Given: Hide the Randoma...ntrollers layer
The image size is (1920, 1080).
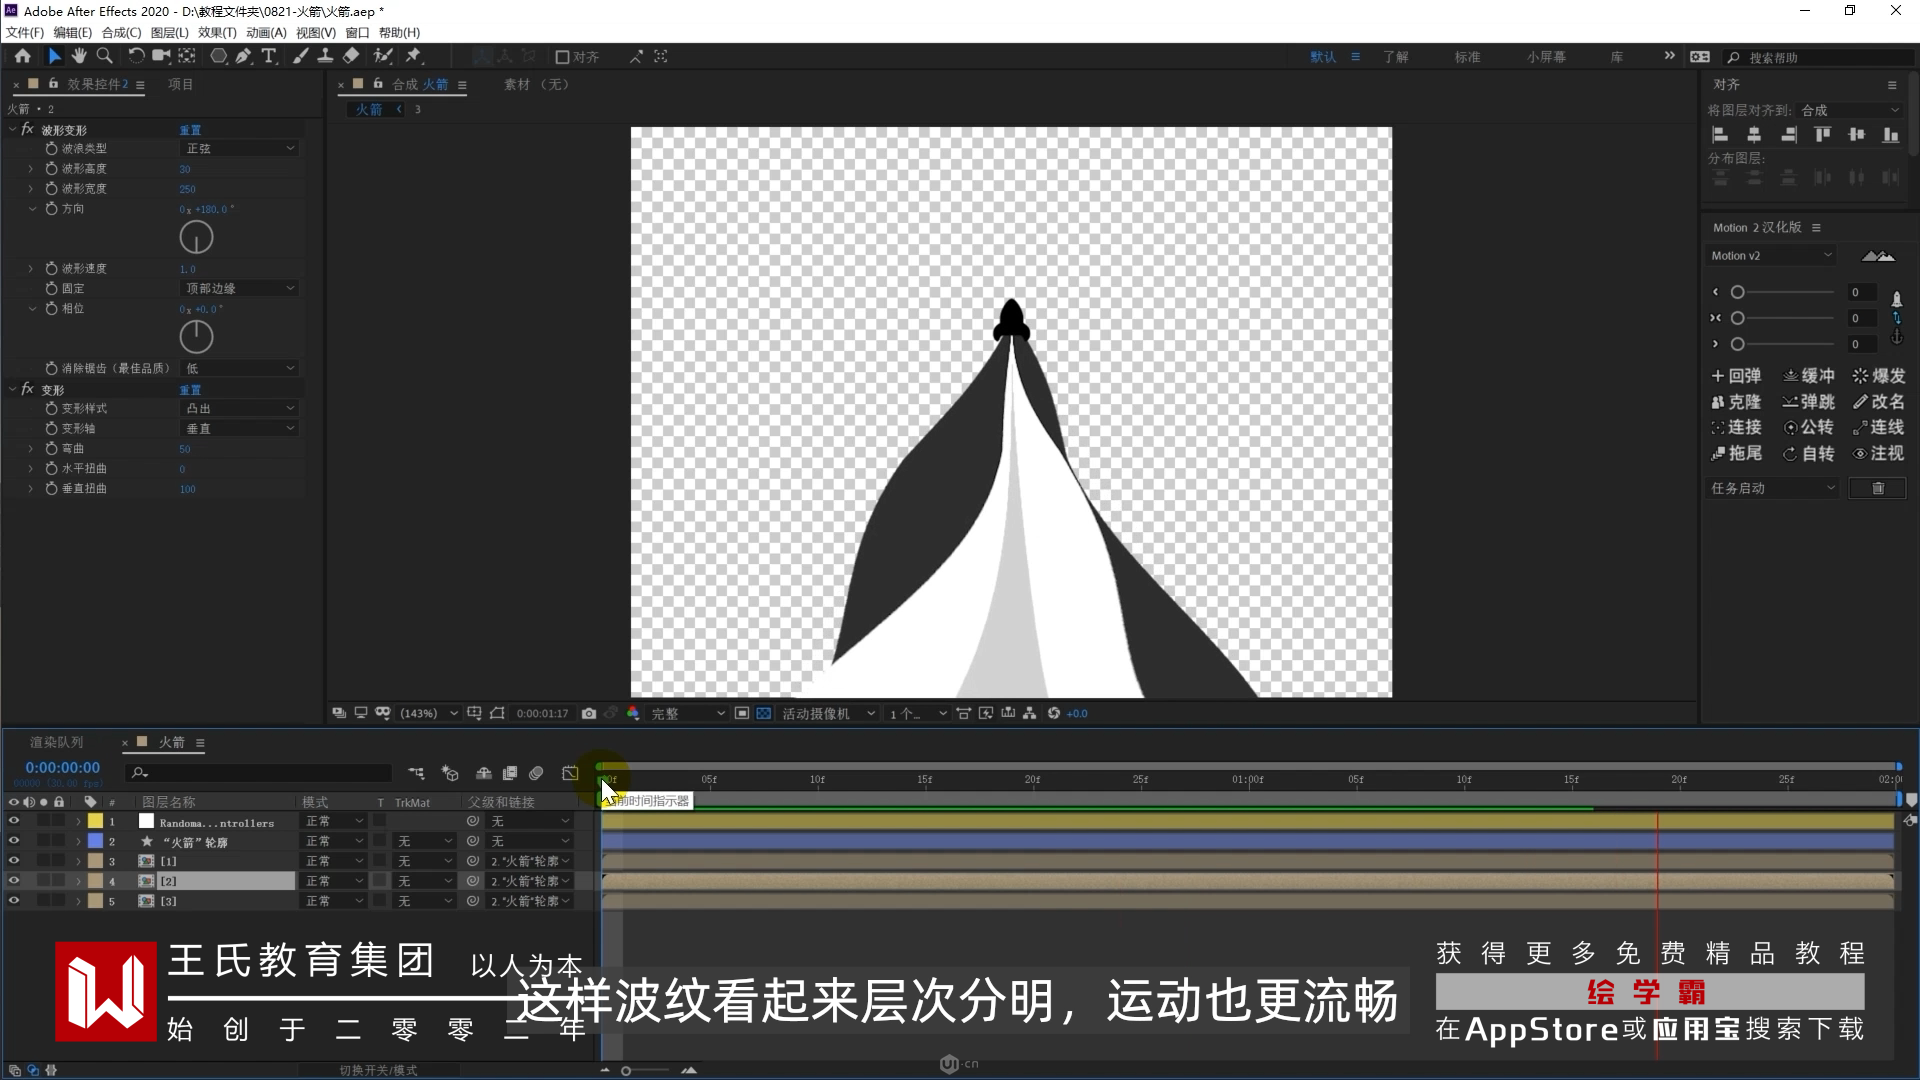Looking at the screenshot, I should click(14, 821).
